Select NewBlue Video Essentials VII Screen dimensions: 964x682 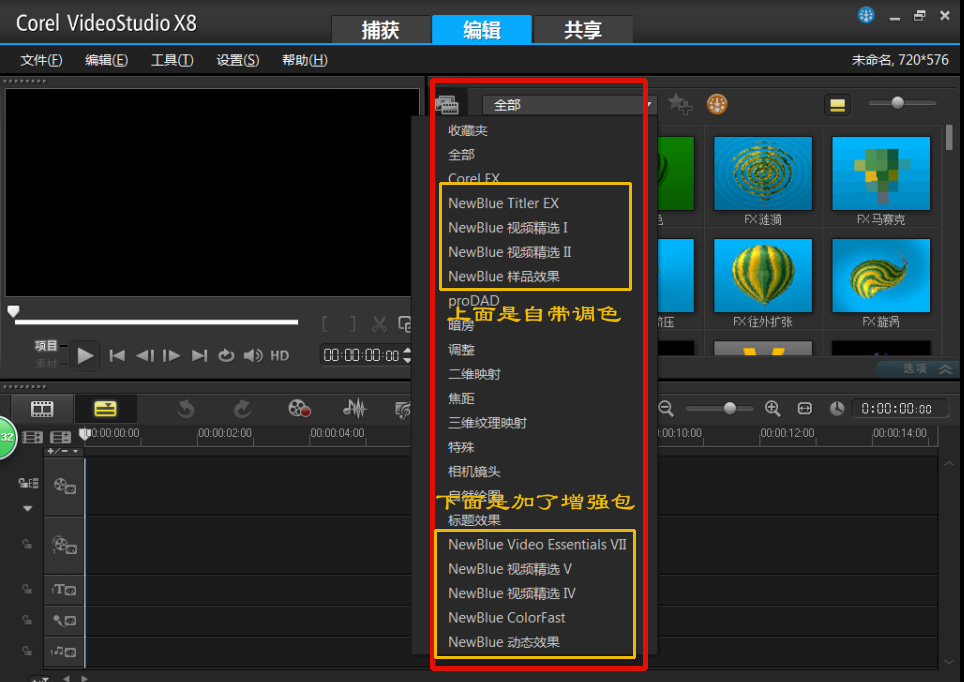coord(537,545)
